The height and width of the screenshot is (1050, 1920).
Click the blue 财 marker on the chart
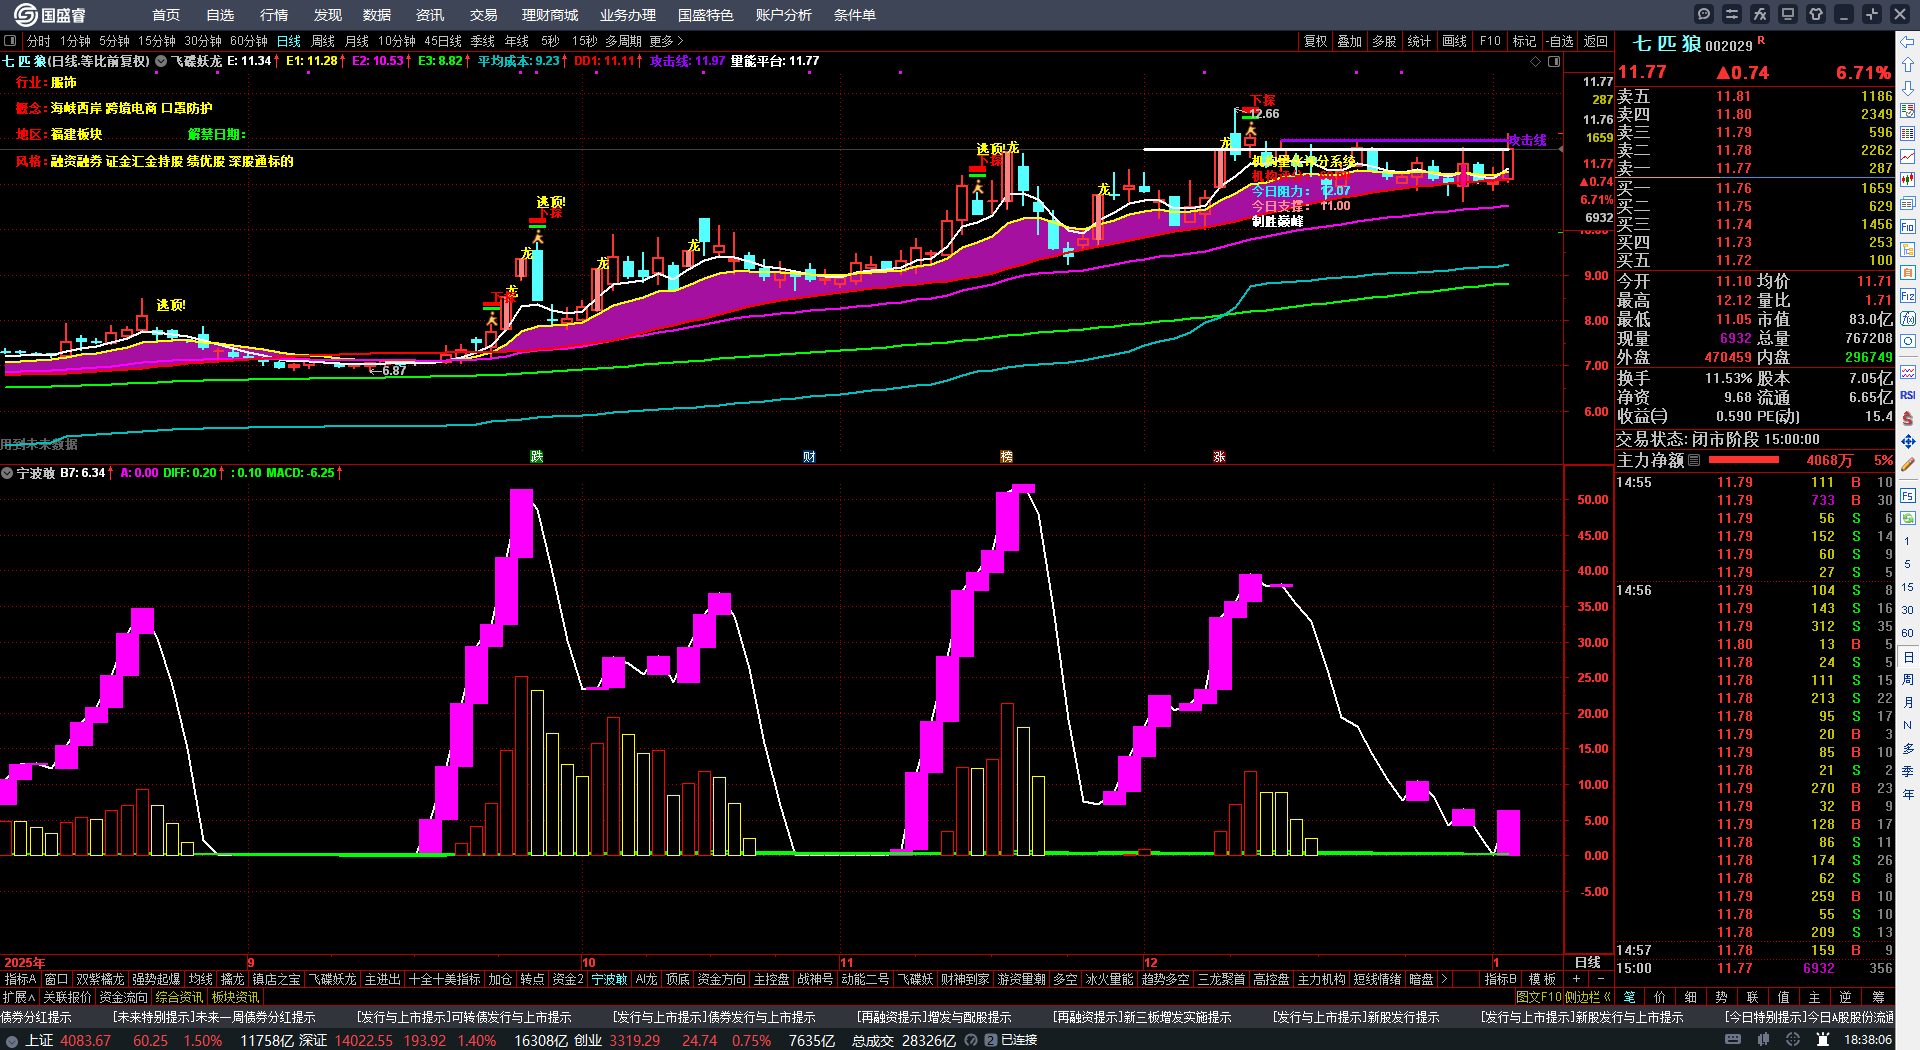tap(809, 456)
